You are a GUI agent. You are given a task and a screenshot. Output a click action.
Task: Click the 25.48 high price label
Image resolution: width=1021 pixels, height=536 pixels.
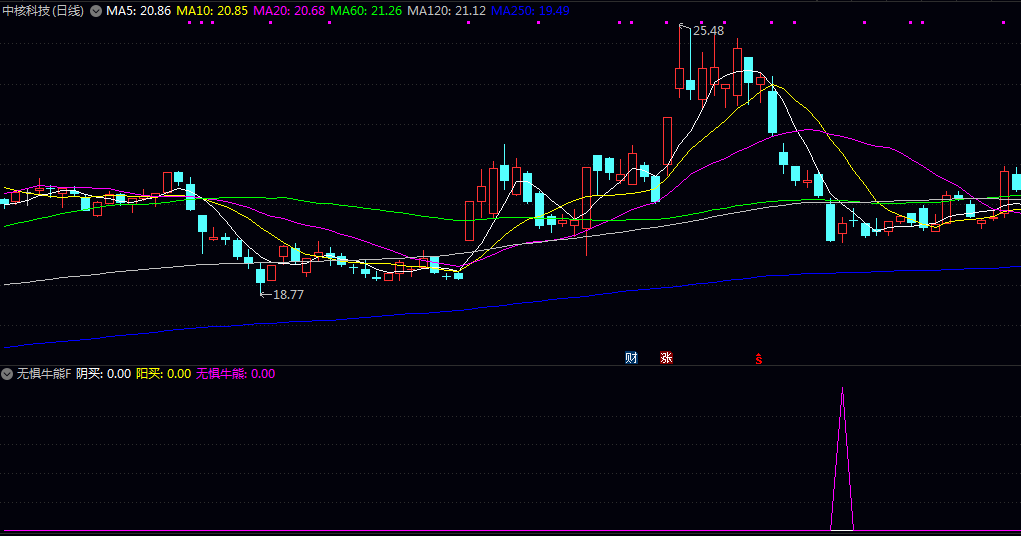(708, 31)
